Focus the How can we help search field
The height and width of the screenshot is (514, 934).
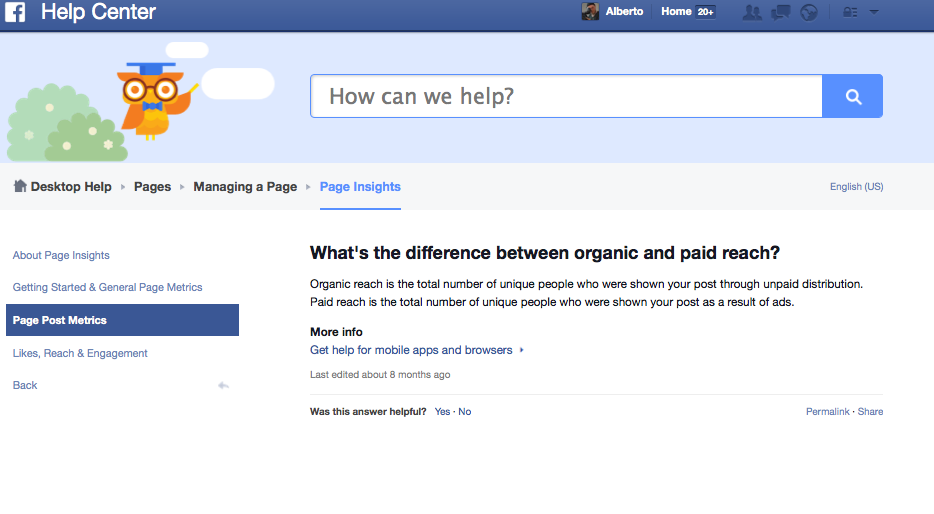point(566,96)
